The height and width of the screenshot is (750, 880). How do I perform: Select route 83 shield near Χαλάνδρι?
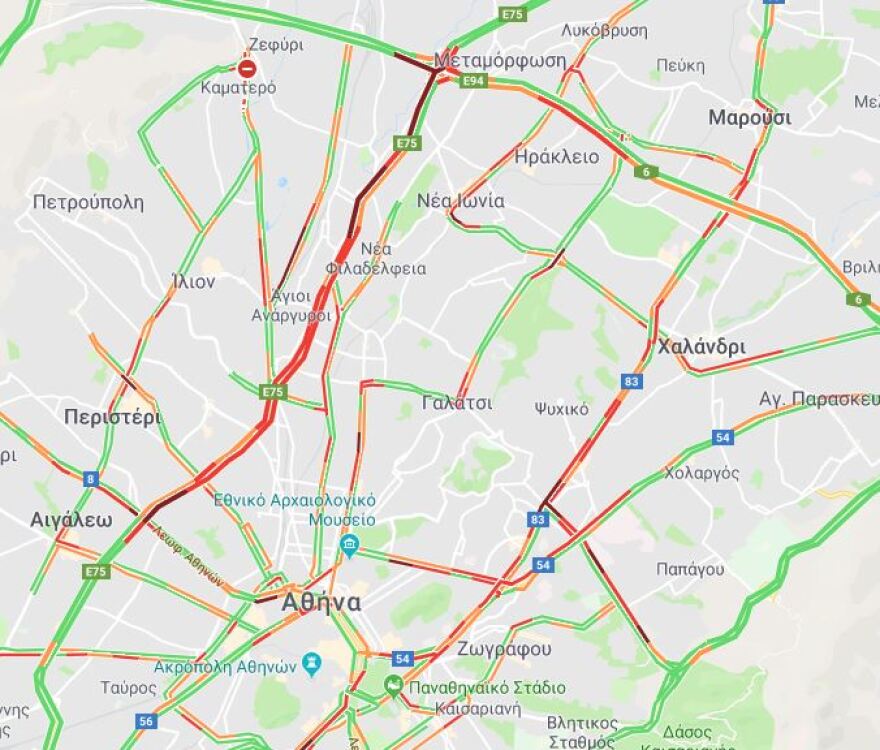[x=631, y=381]
